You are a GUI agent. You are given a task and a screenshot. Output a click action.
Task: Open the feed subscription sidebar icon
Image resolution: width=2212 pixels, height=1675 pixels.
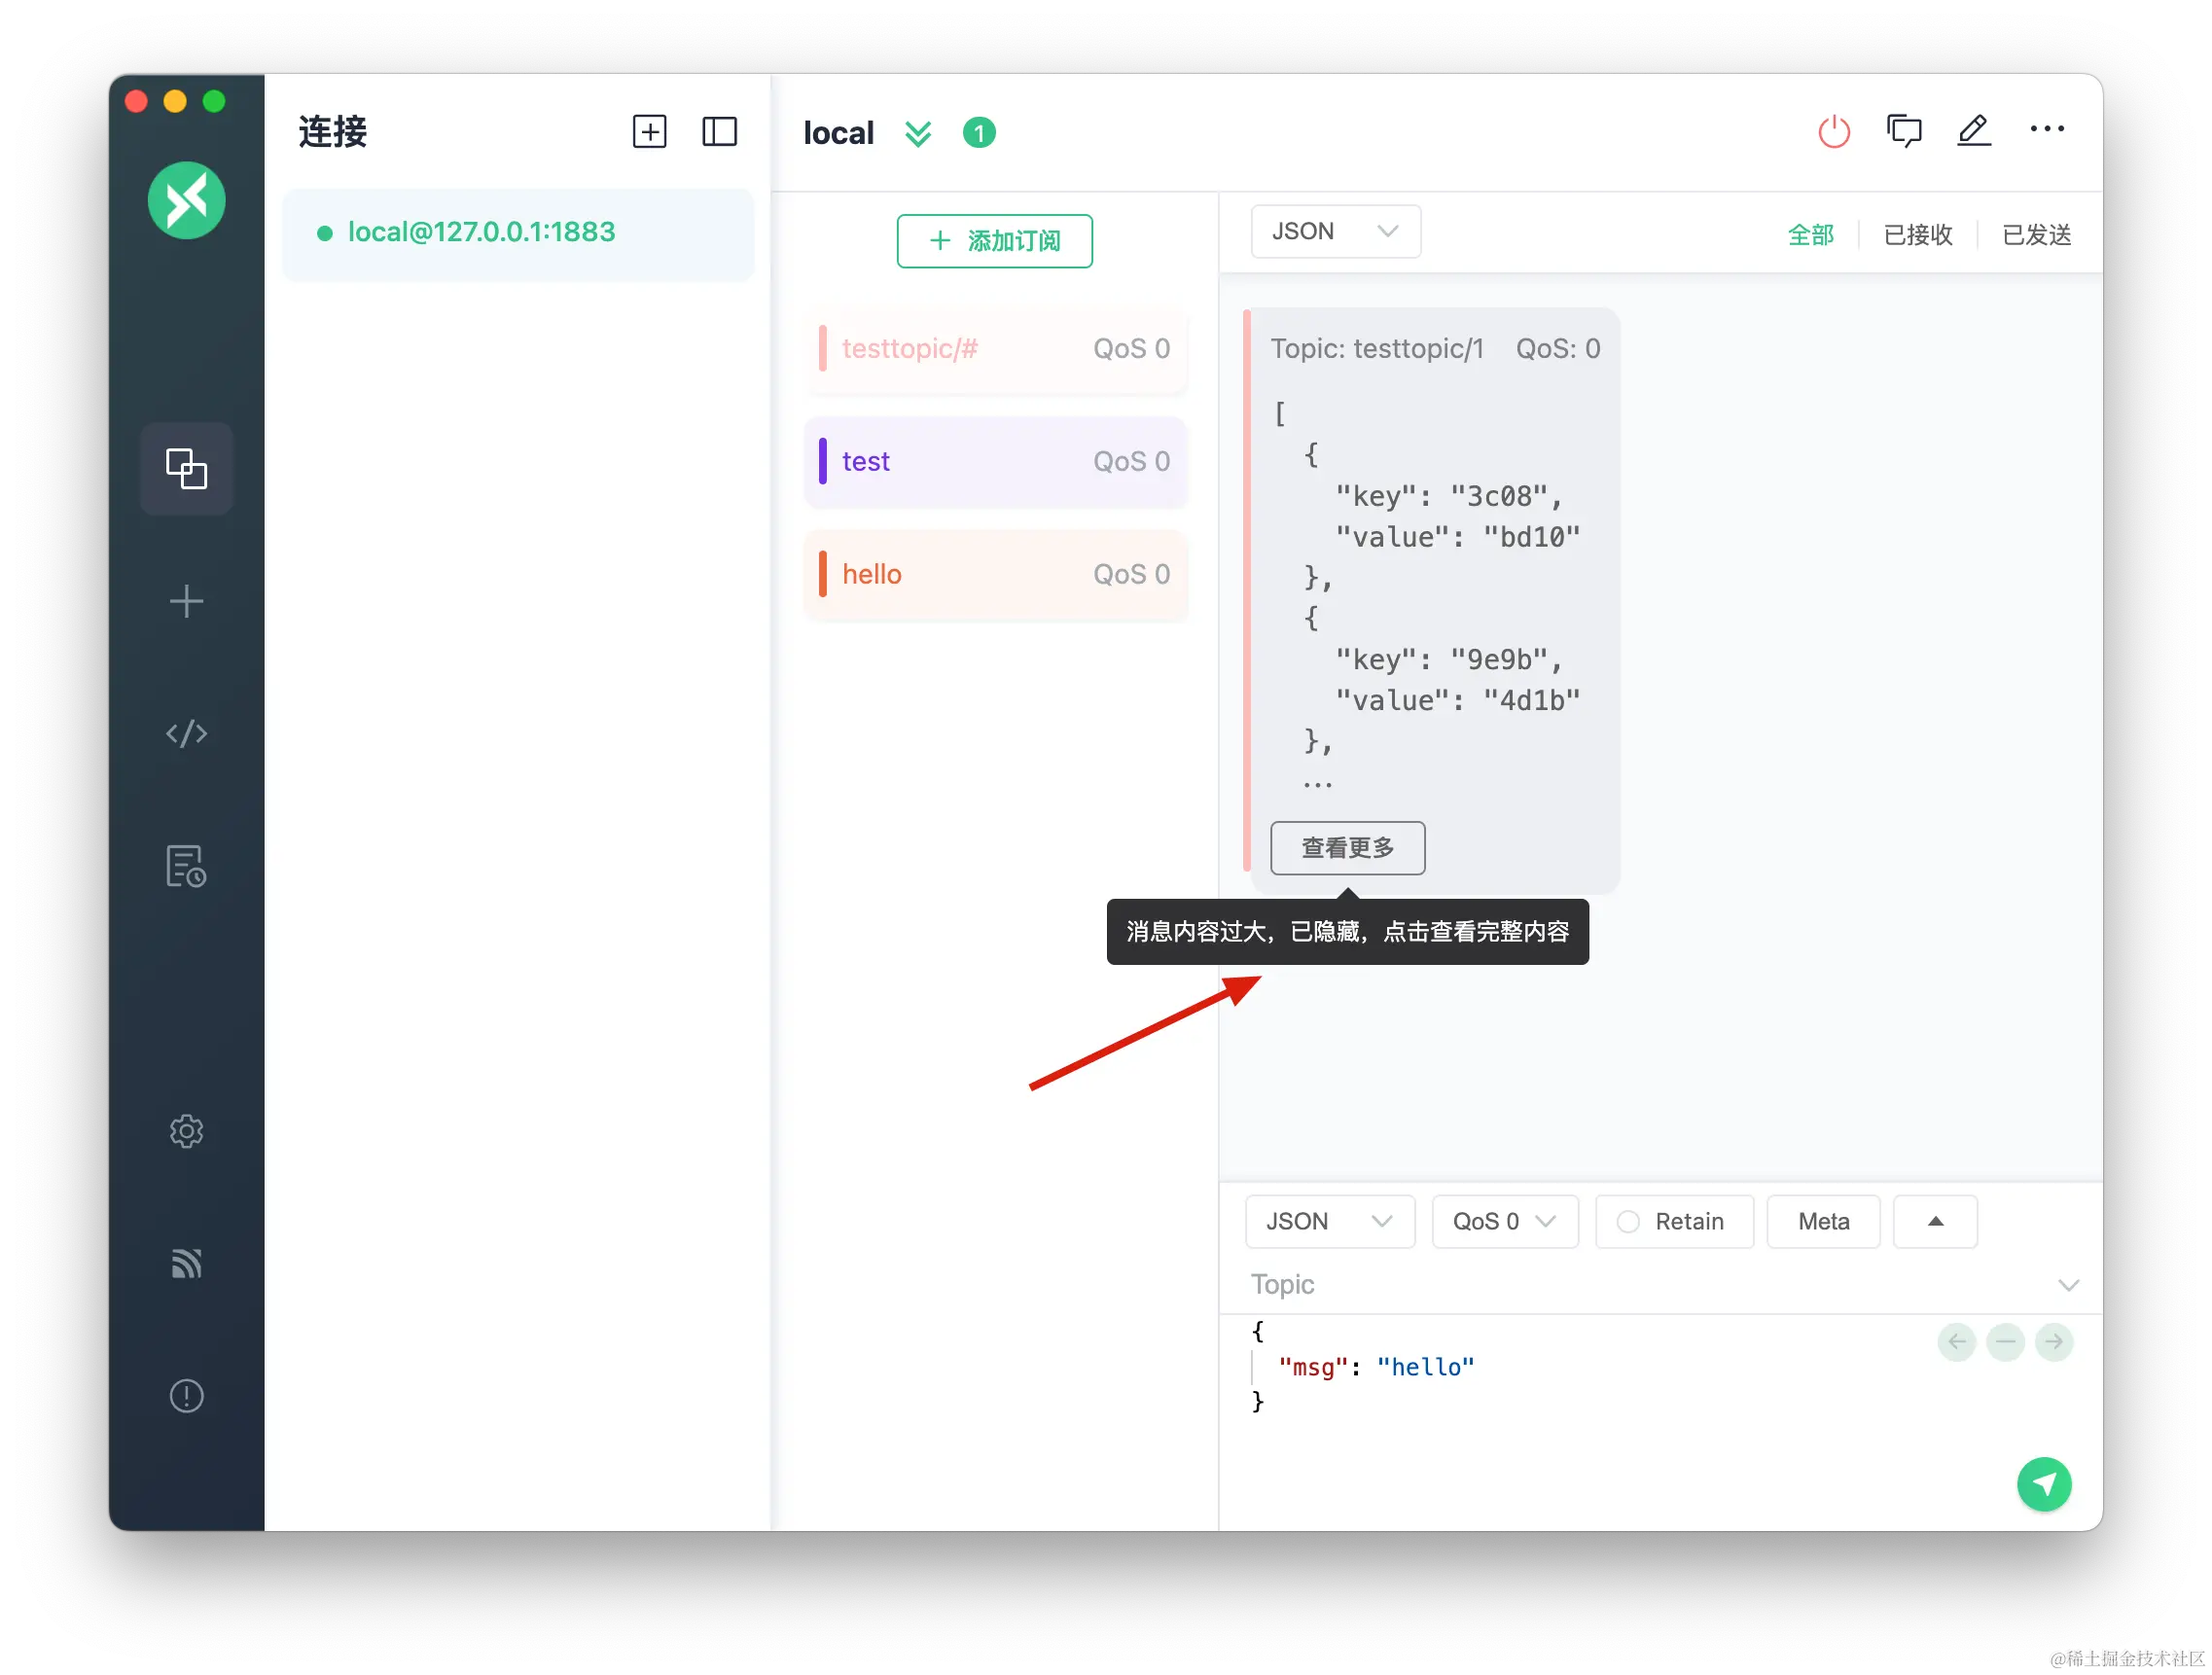pos(186,1263)
